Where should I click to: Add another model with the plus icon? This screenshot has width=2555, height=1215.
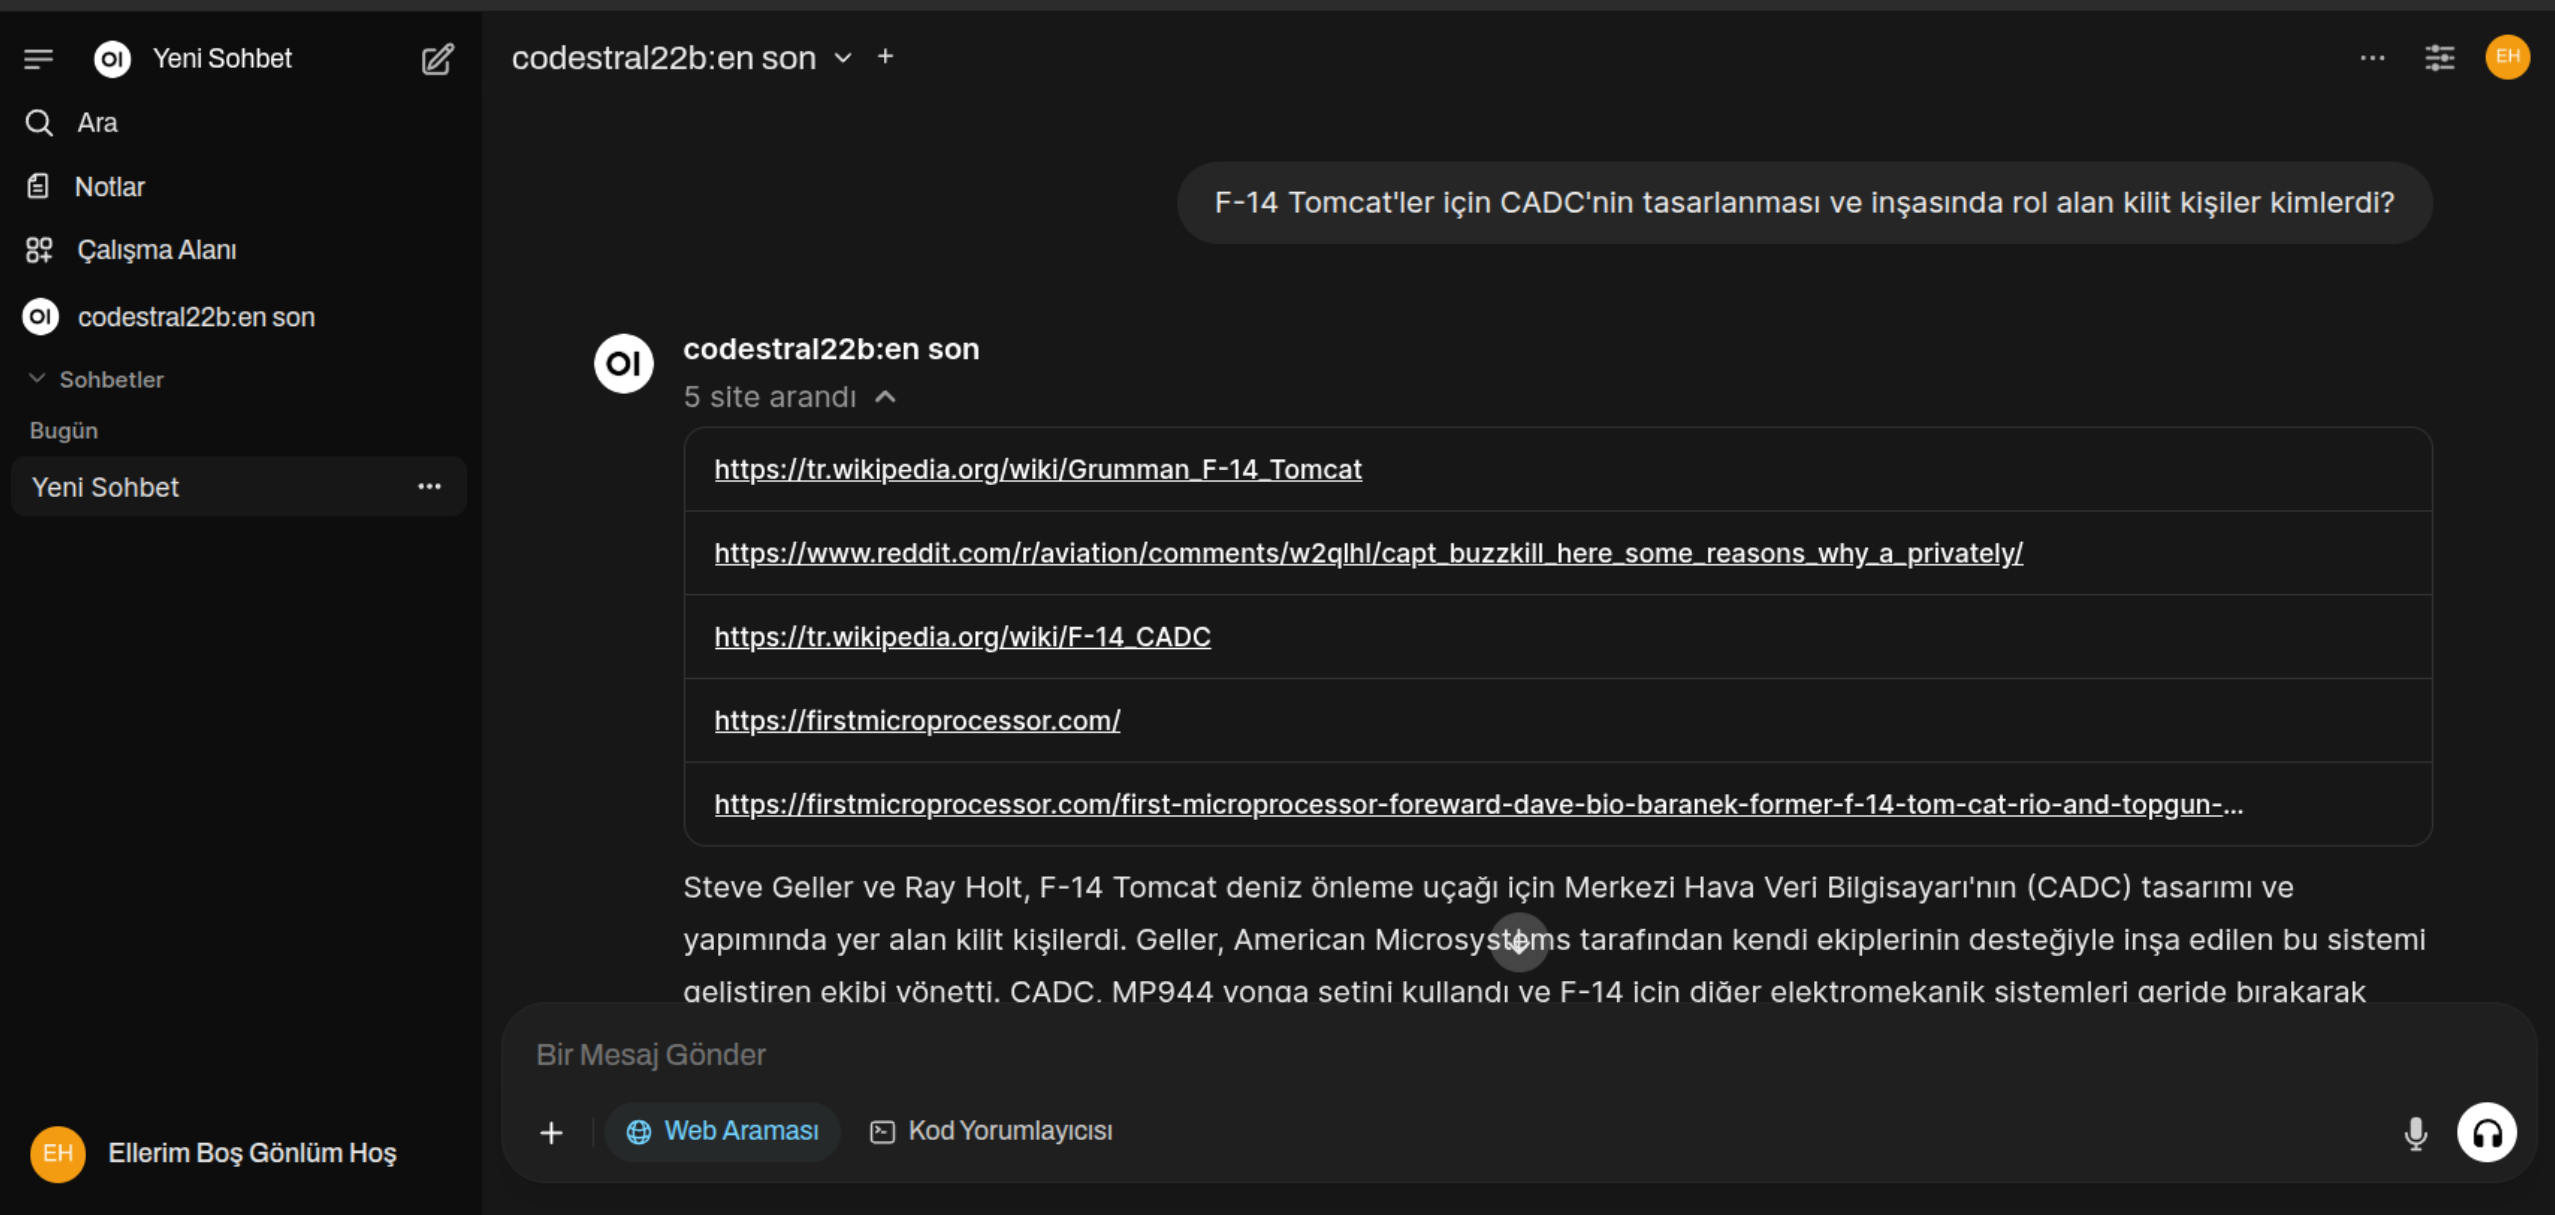885,57
